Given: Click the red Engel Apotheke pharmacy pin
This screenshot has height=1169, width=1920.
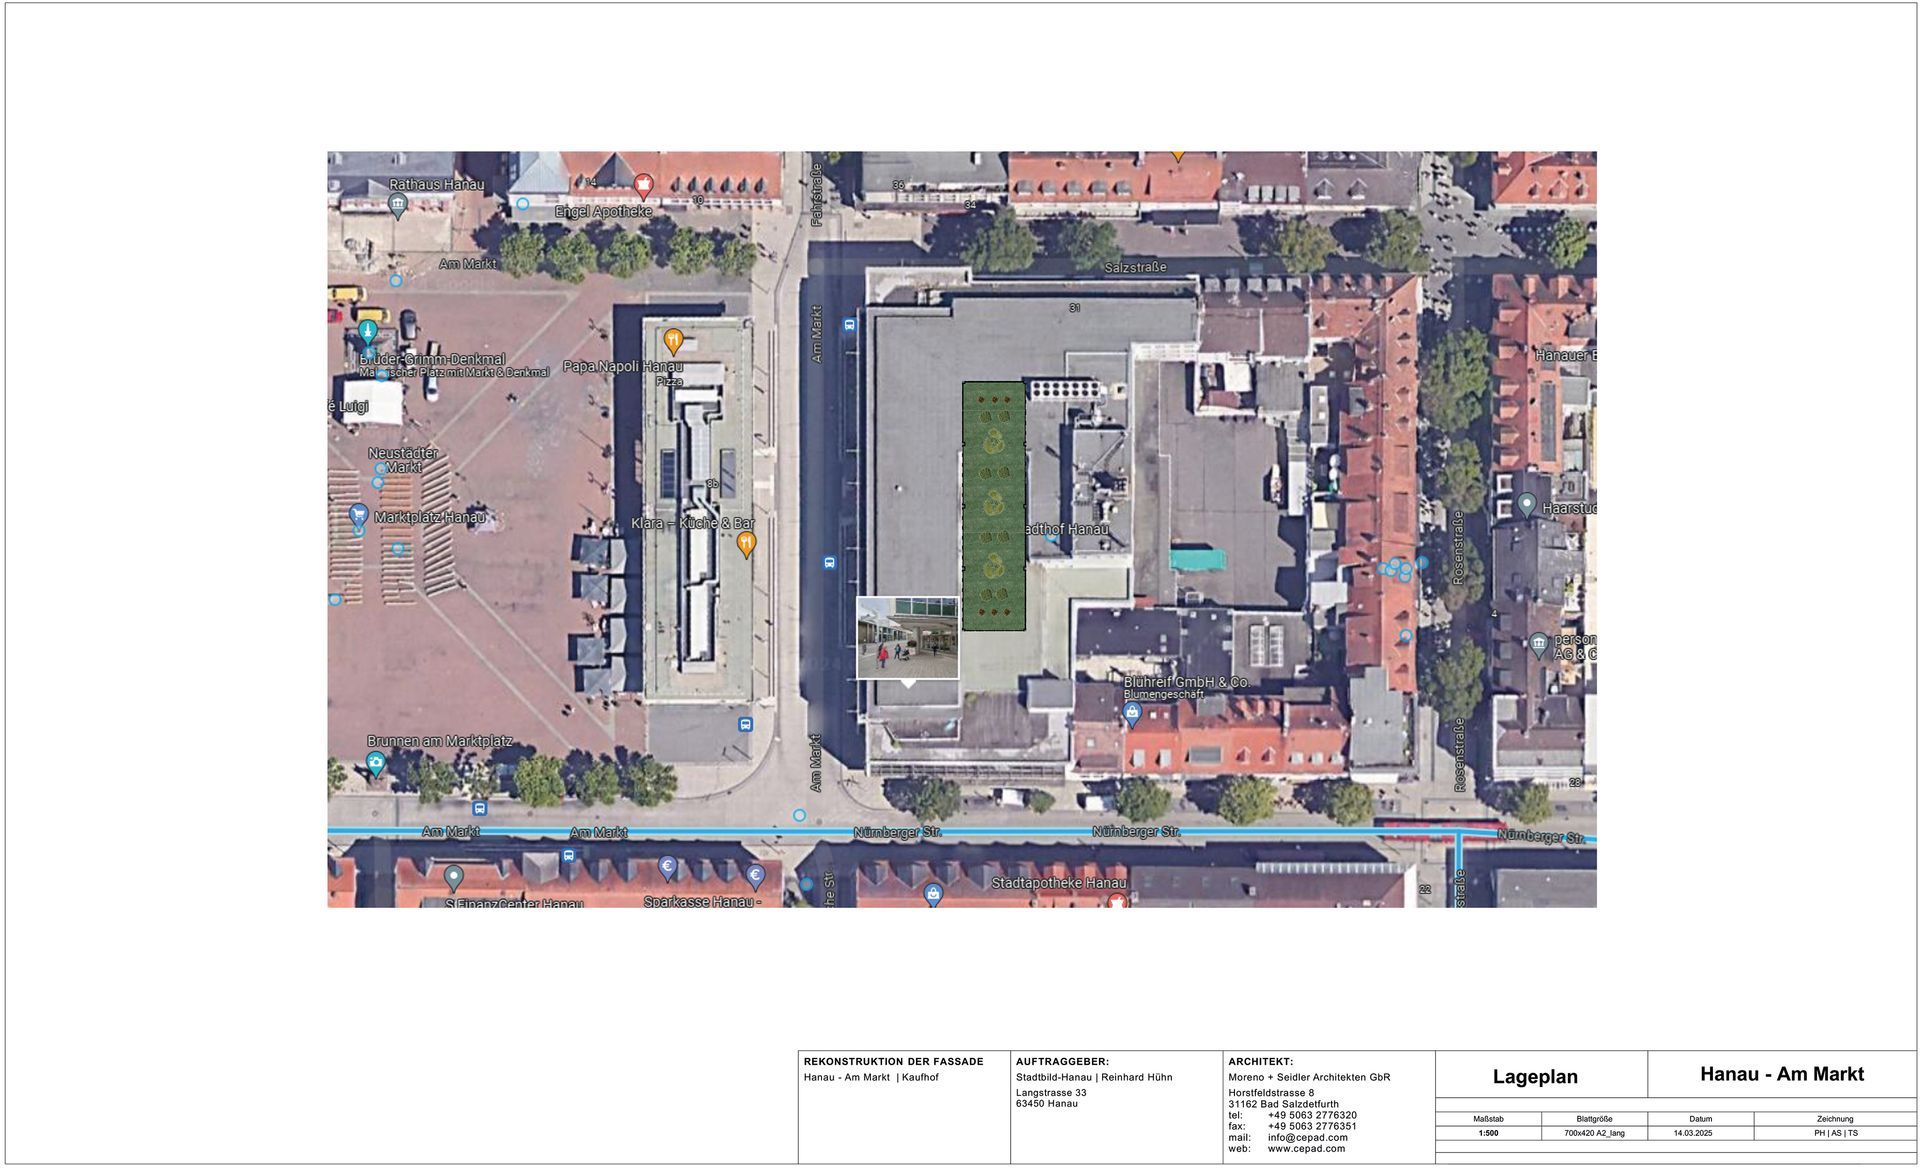Looking at the screenshot, I should (643, 185).
